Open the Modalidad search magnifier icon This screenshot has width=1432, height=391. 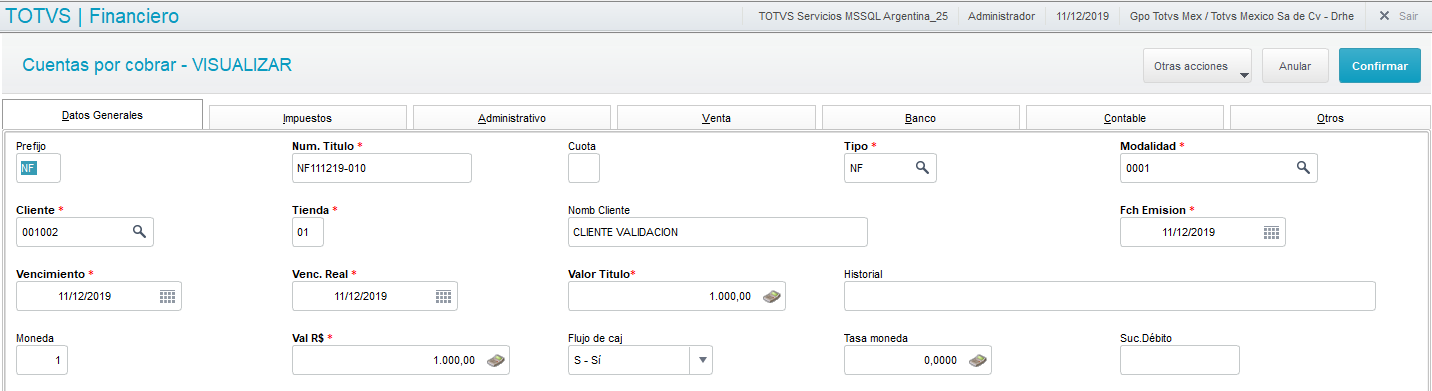tap(1303, 168)
